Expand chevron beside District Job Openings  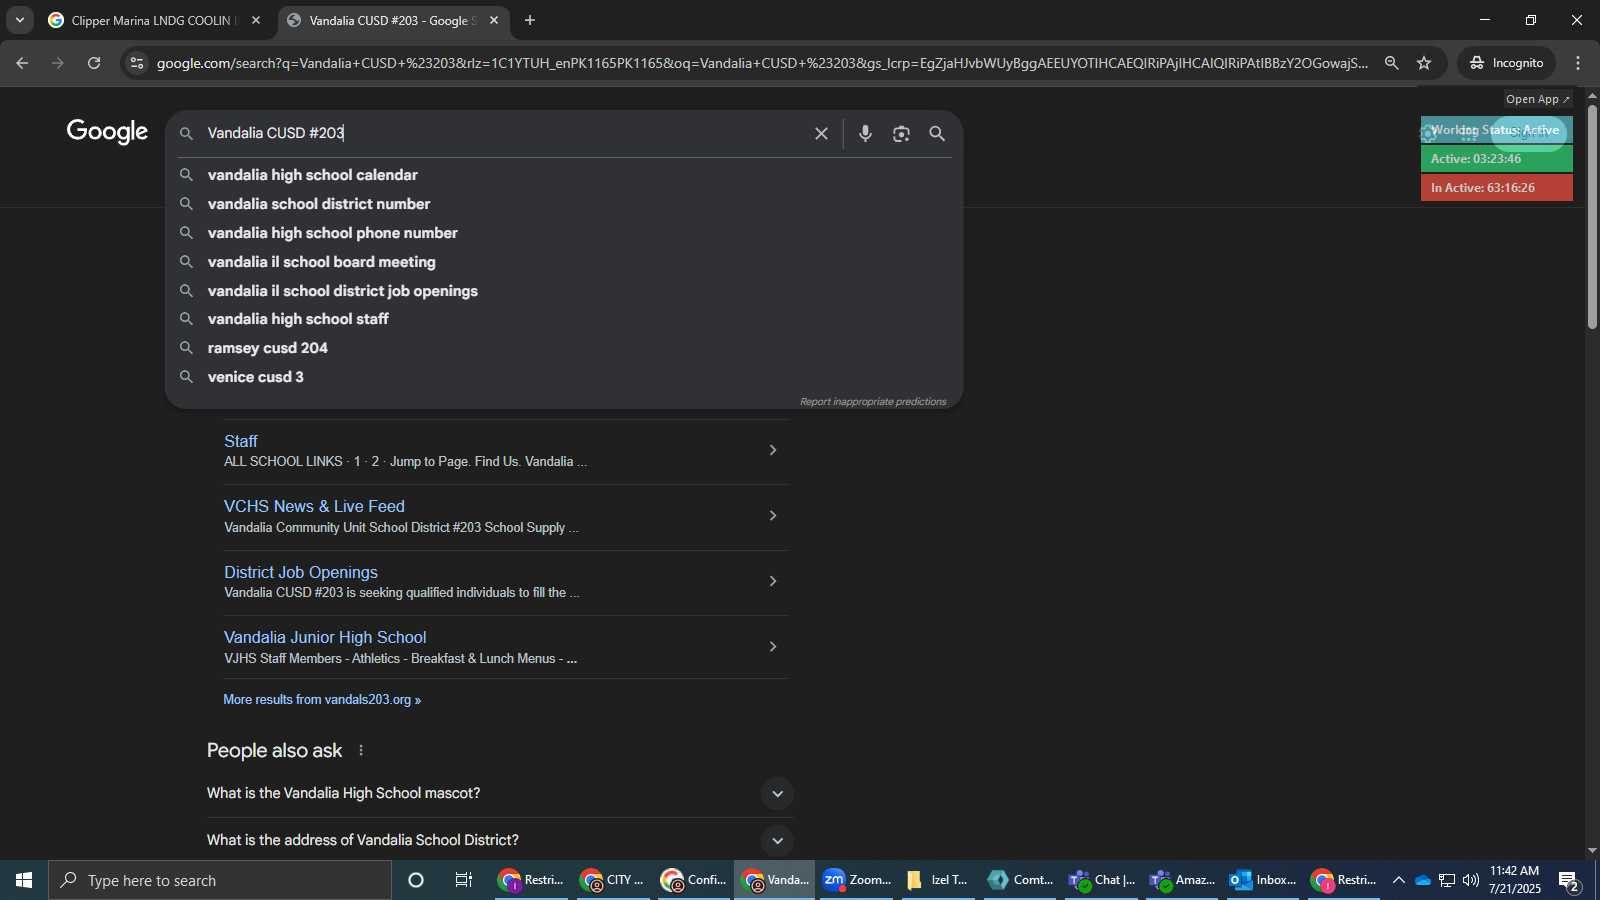772,581
